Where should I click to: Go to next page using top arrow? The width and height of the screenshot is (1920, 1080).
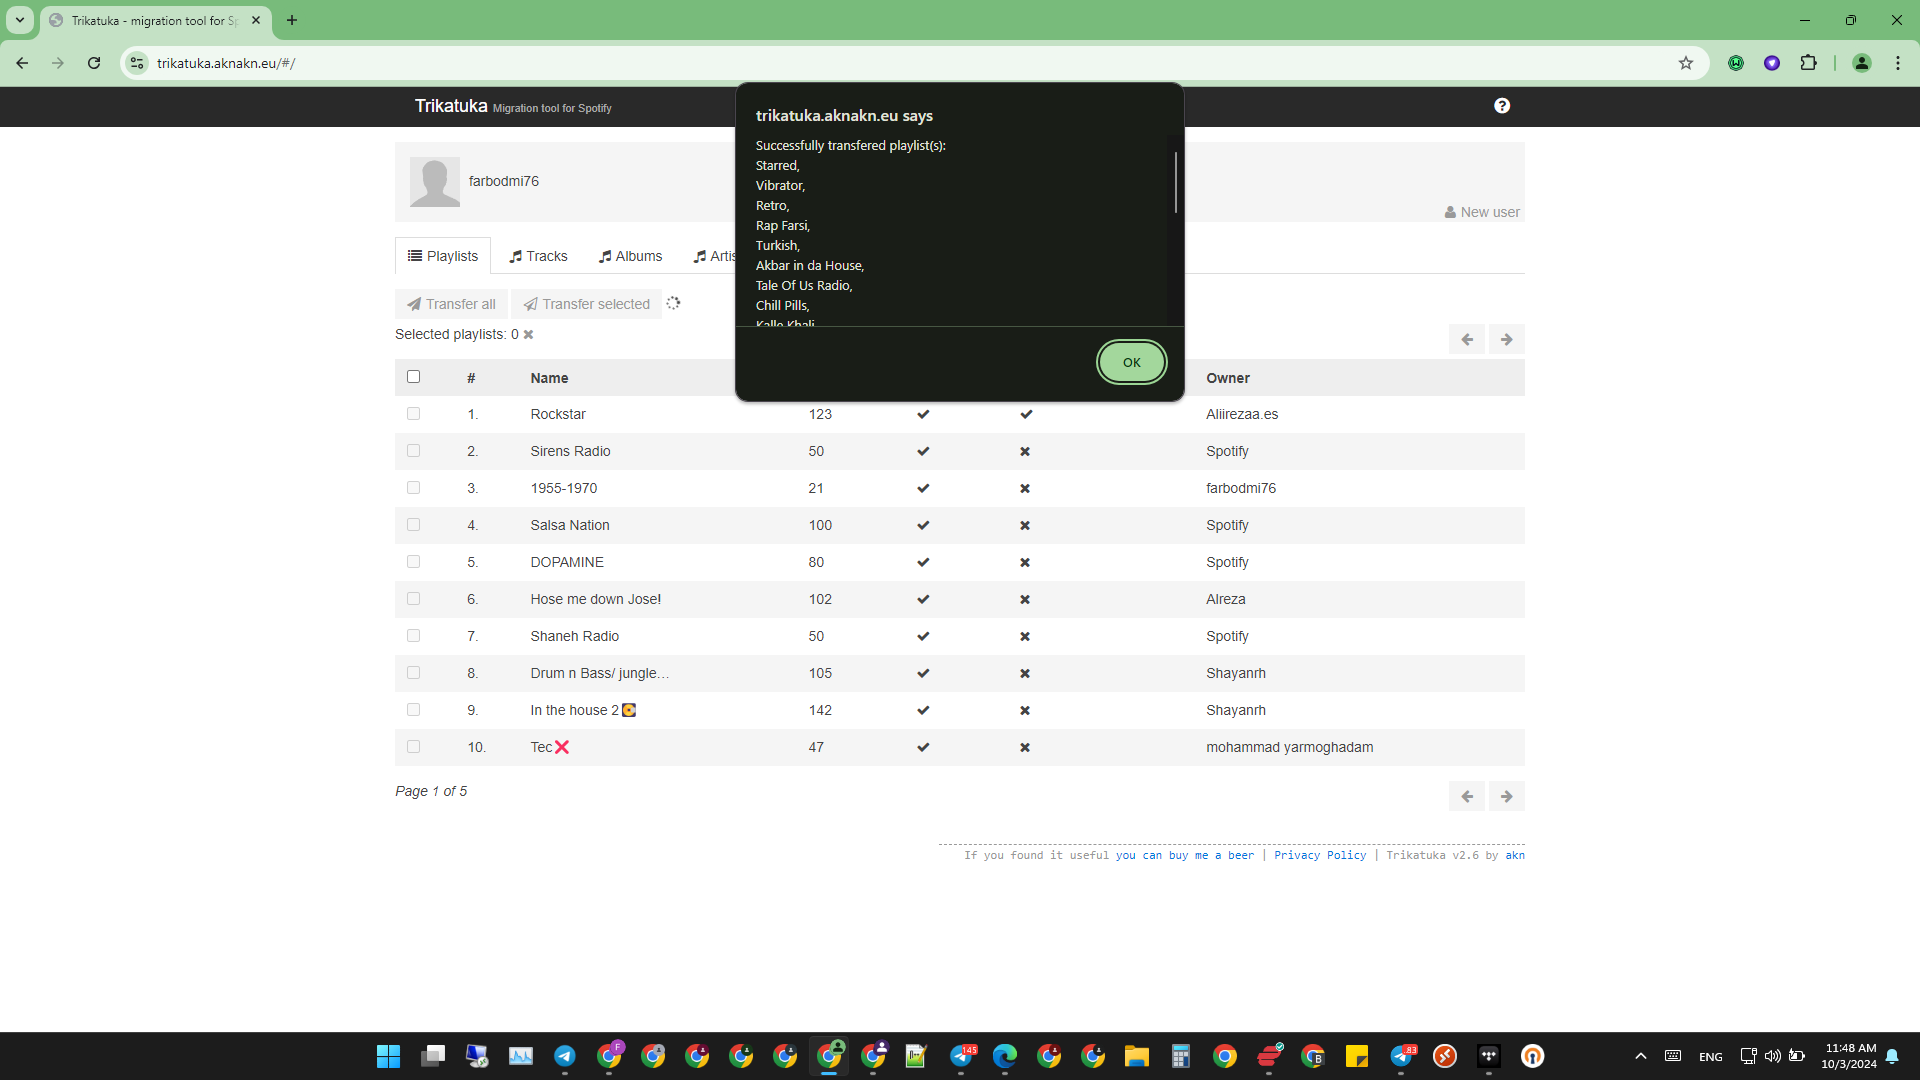[1507, 339]
